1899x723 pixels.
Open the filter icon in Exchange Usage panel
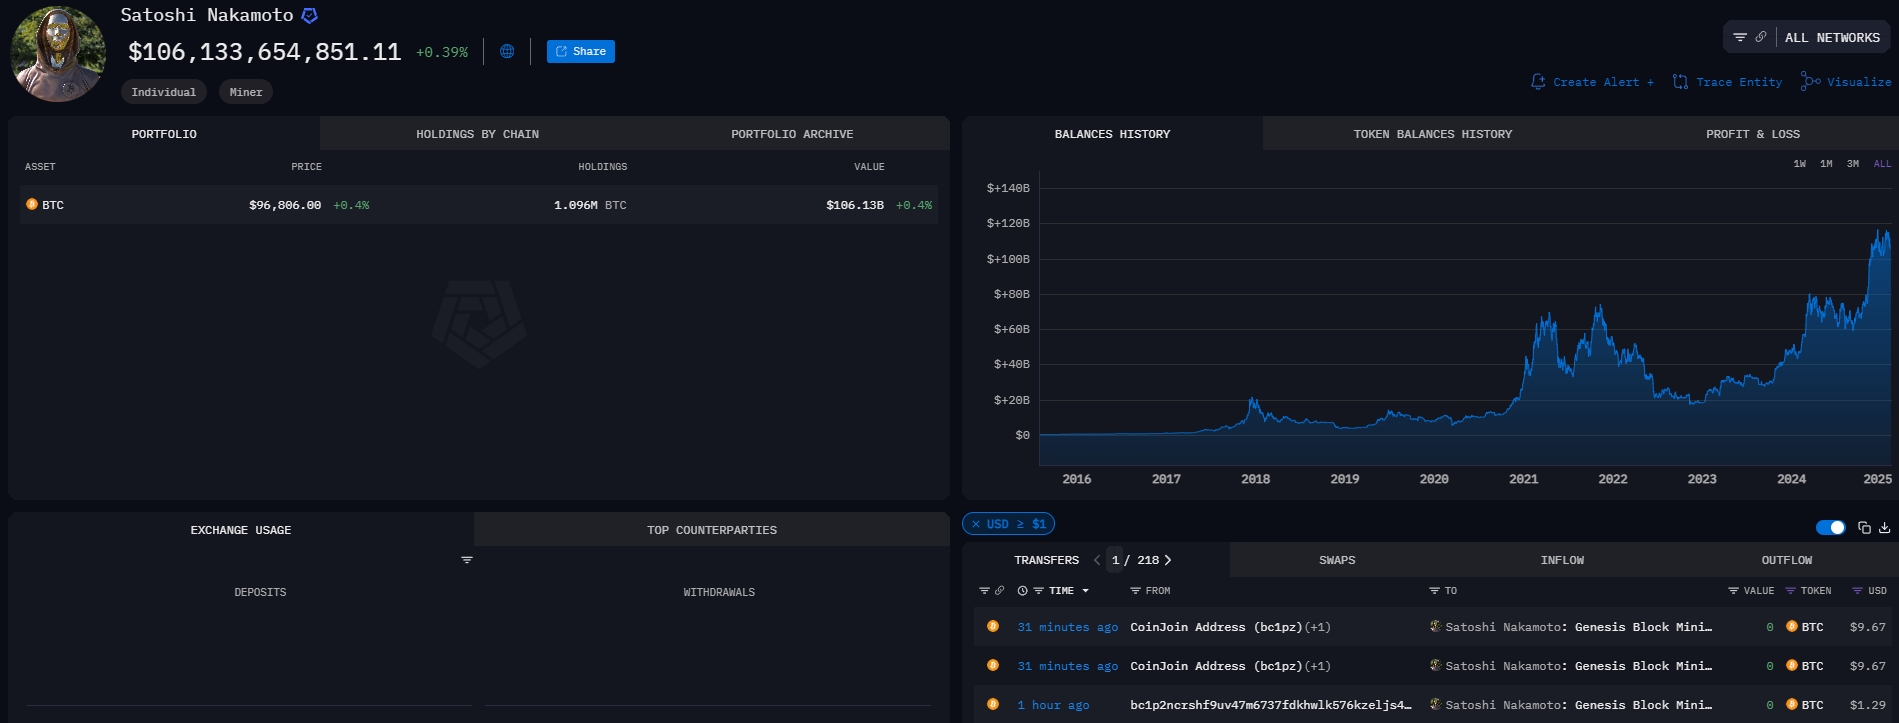point(467,560)
